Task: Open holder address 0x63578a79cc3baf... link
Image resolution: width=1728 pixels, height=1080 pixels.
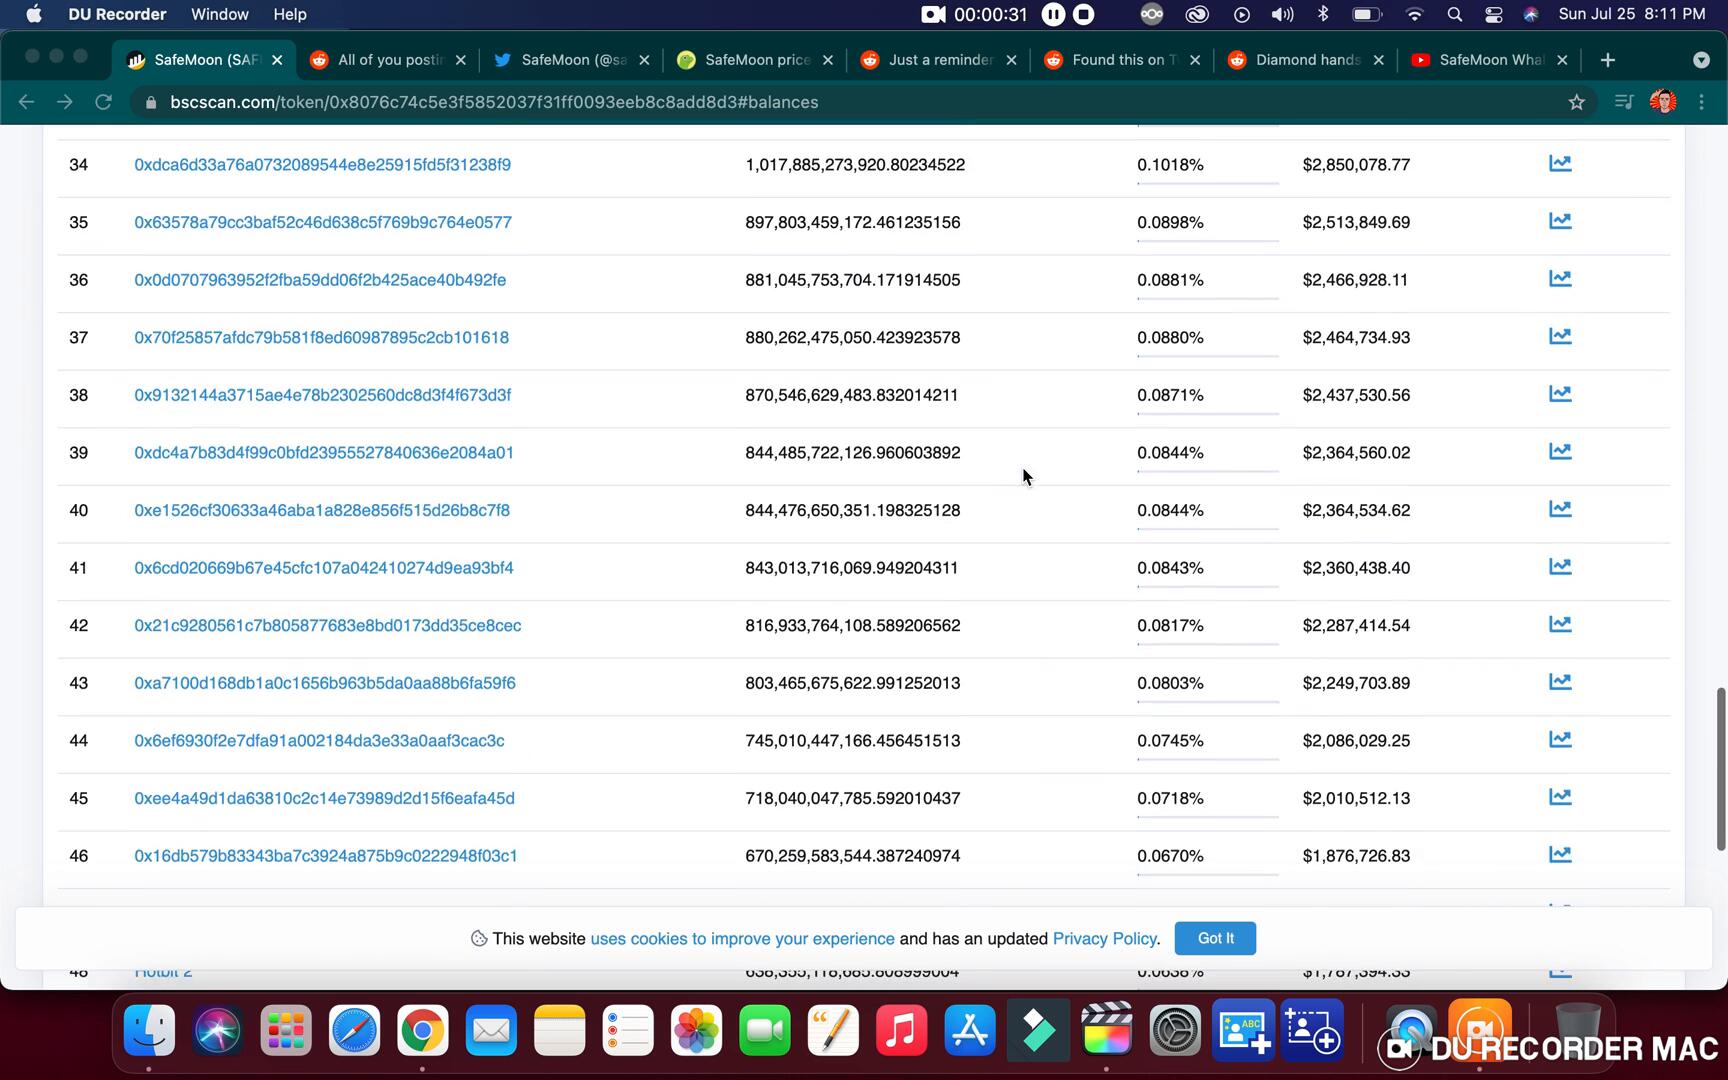Action: (323, 222)
